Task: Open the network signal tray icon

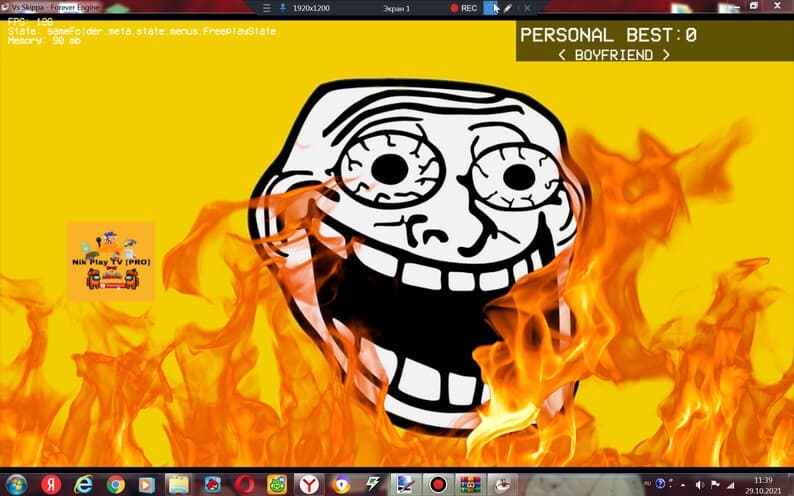Action: tap(731, 485)
